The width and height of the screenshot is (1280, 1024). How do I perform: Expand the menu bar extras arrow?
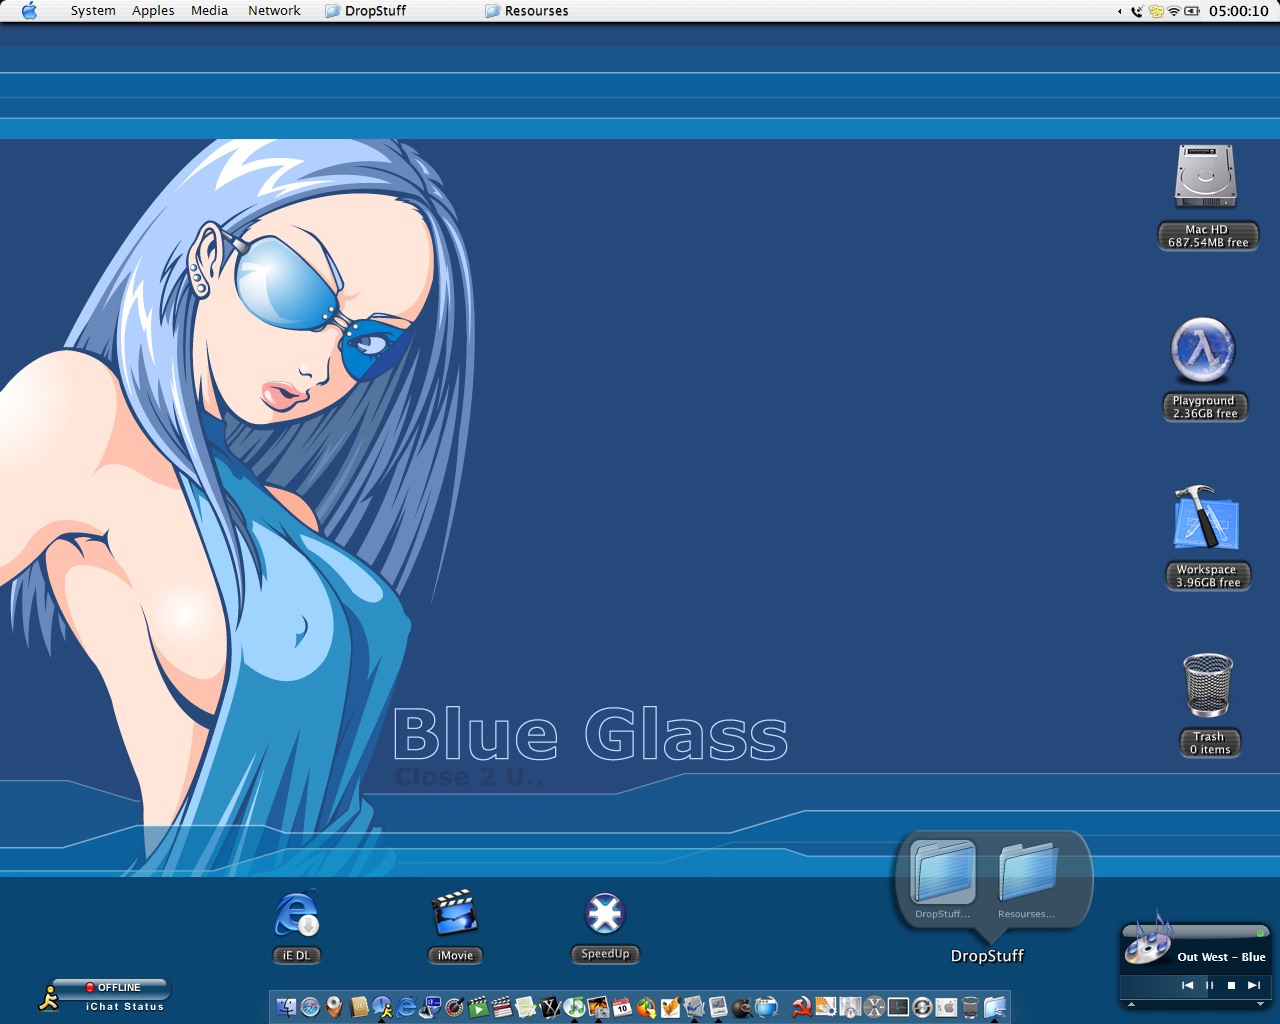pos(1120,12)
